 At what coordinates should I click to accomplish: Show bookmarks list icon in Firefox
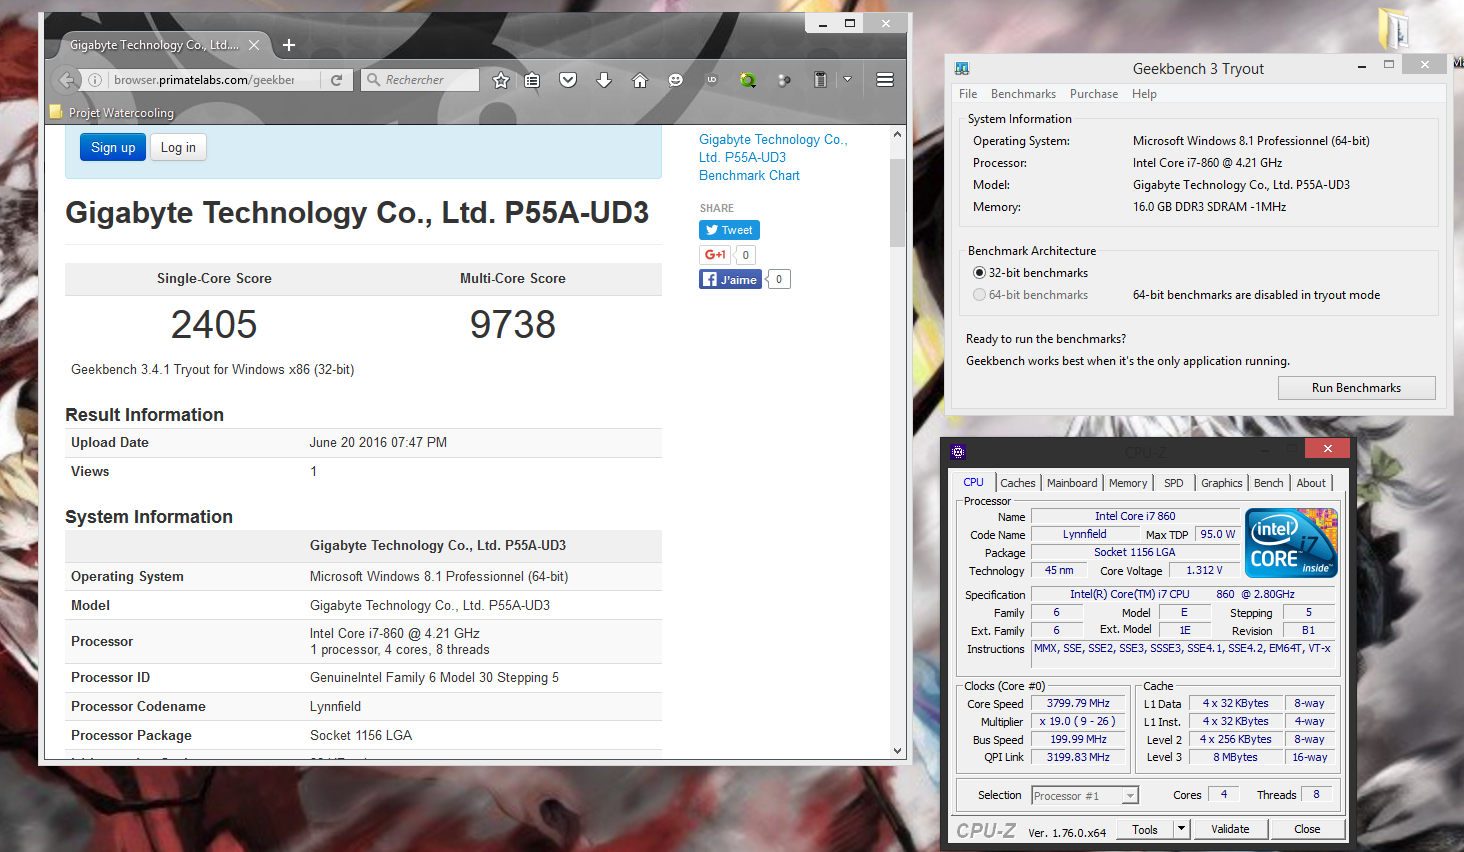click(x=532, y=80)
